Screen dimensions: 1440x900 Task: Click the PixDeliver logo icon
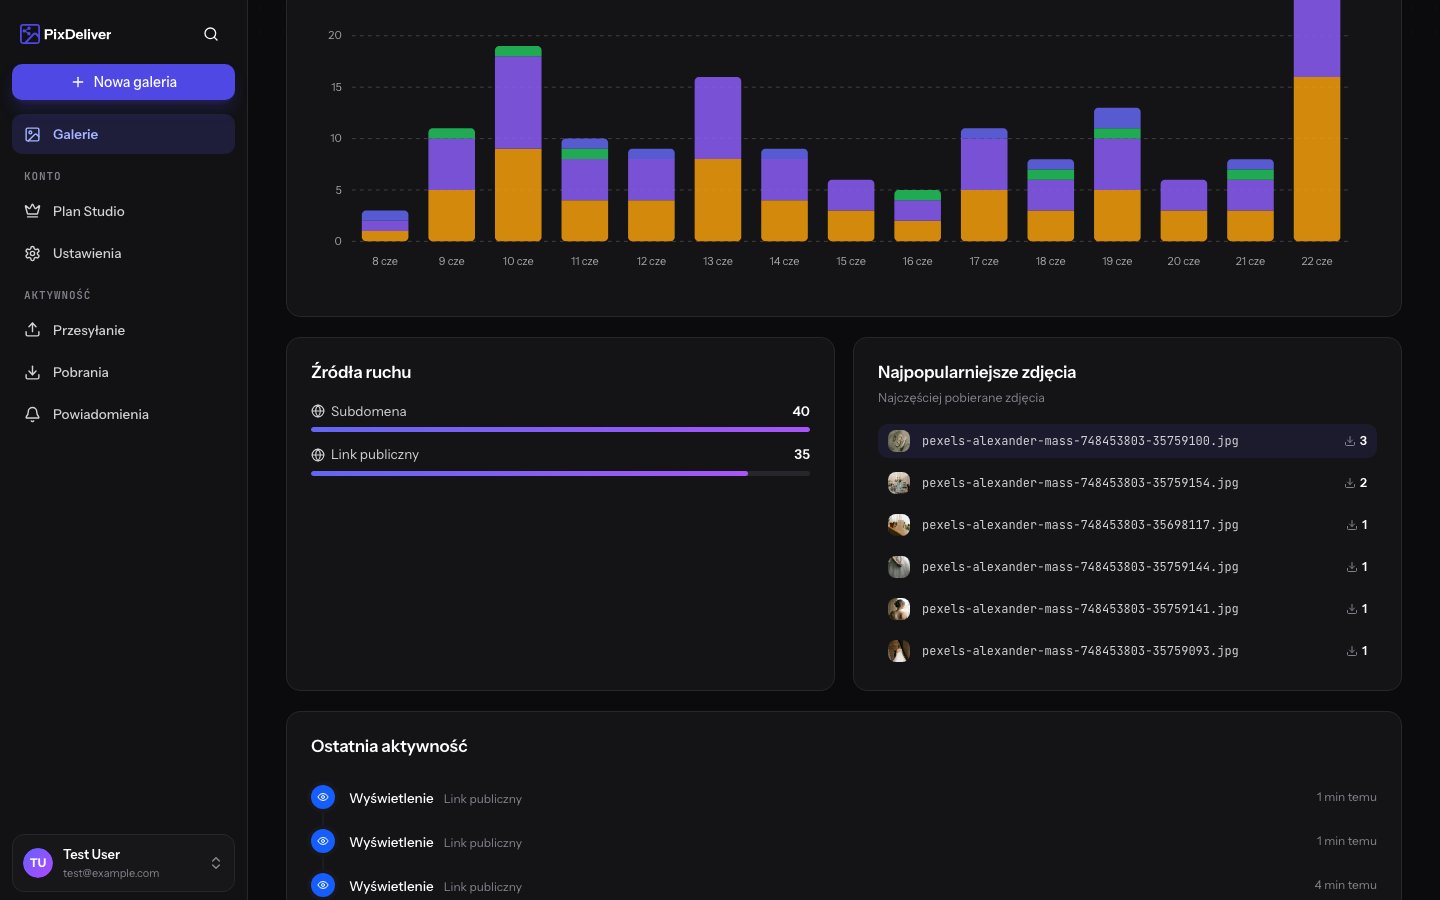30,34
